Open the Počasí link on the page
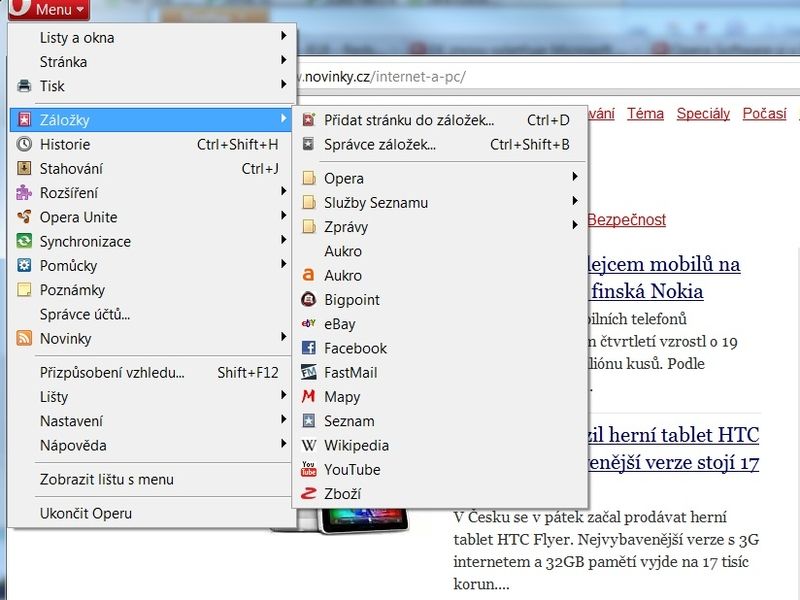 tap(764, 113)
